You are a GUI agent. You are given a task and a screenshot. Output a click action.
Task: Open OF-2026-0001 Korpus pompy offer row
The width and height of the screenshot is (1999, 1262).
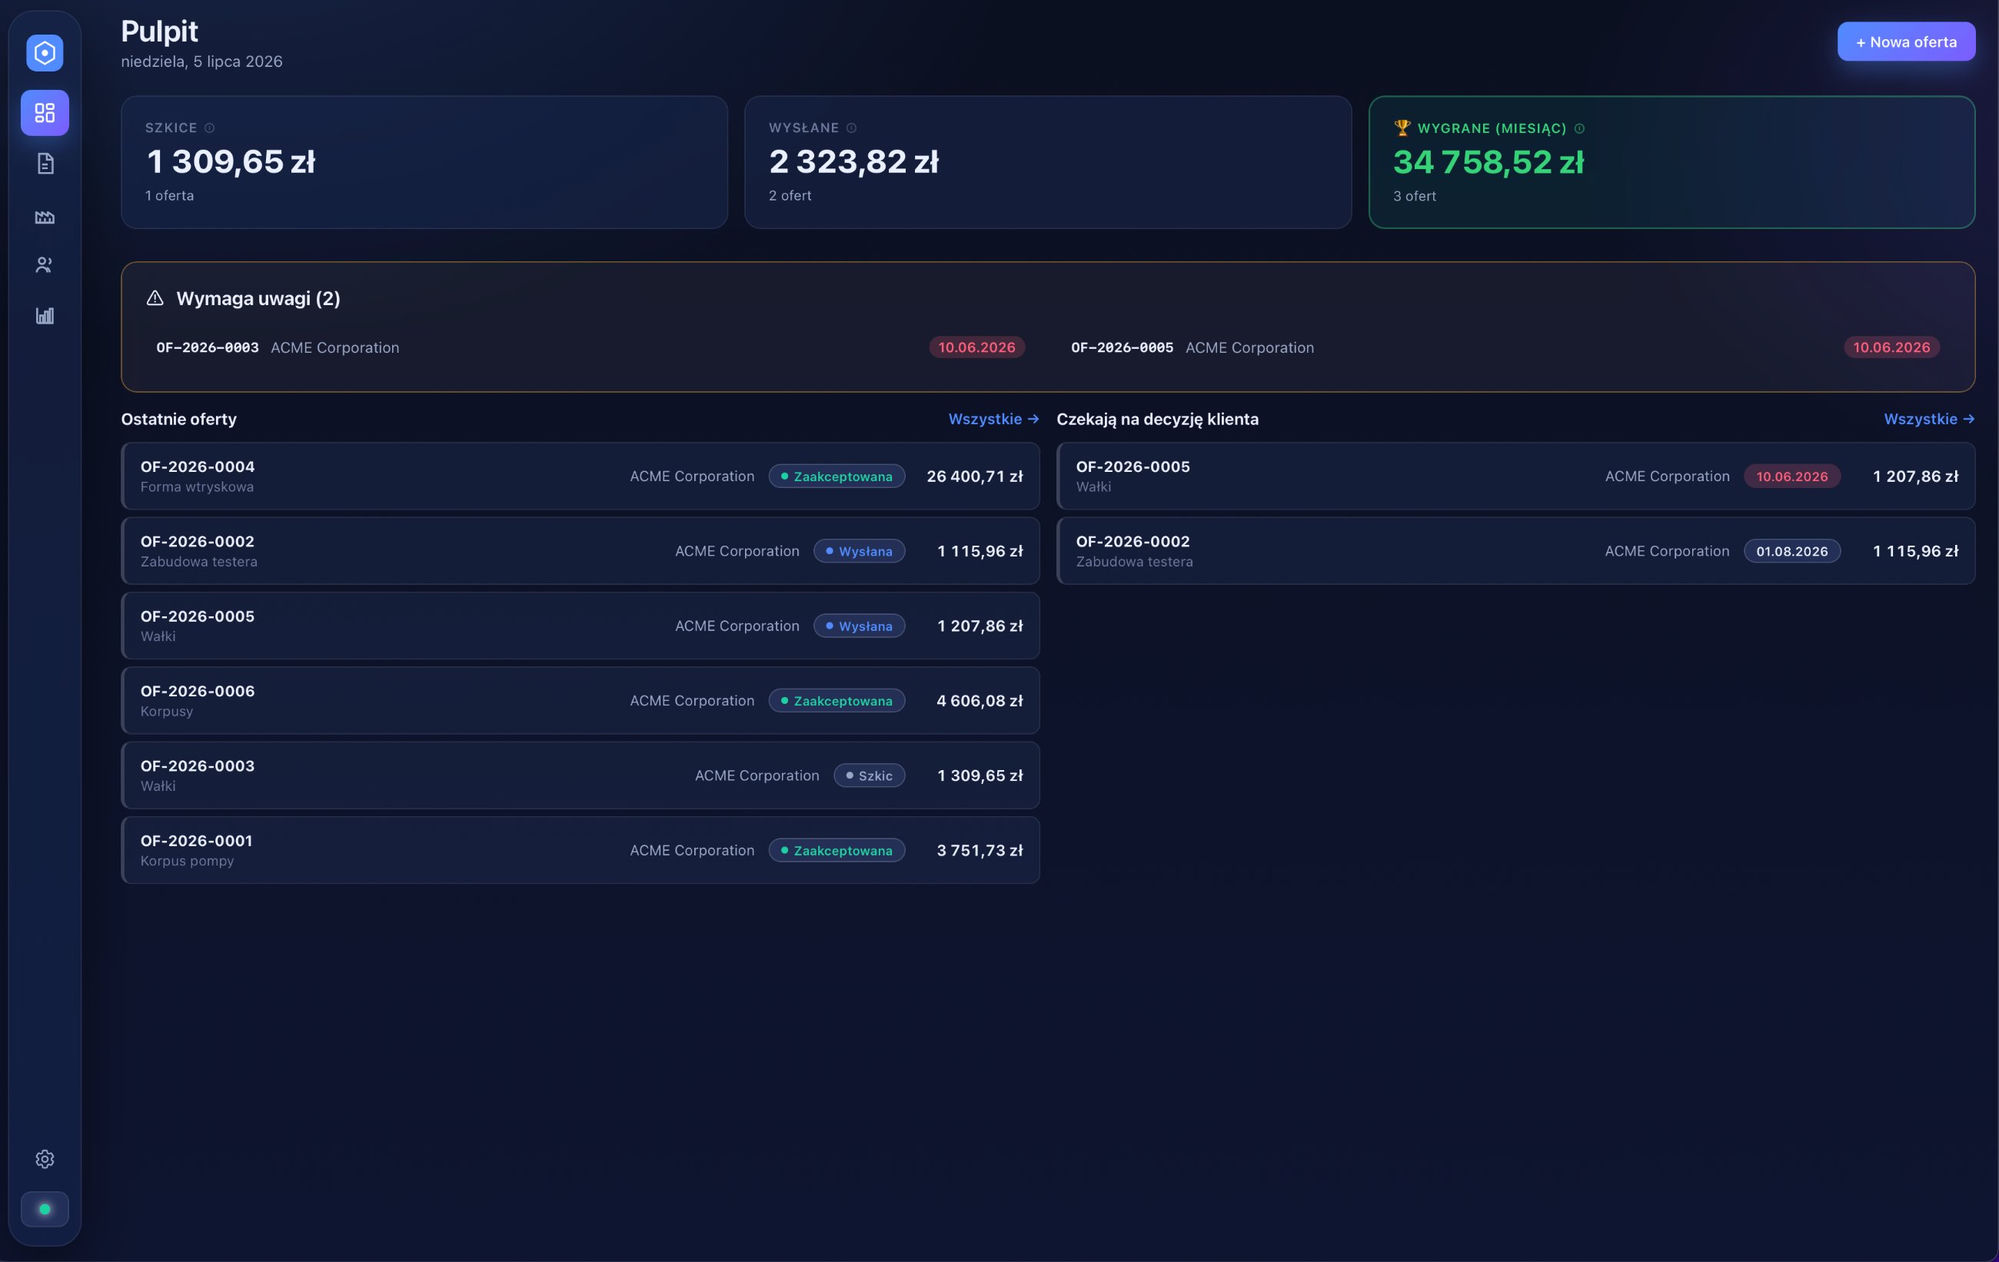(580, 850)
